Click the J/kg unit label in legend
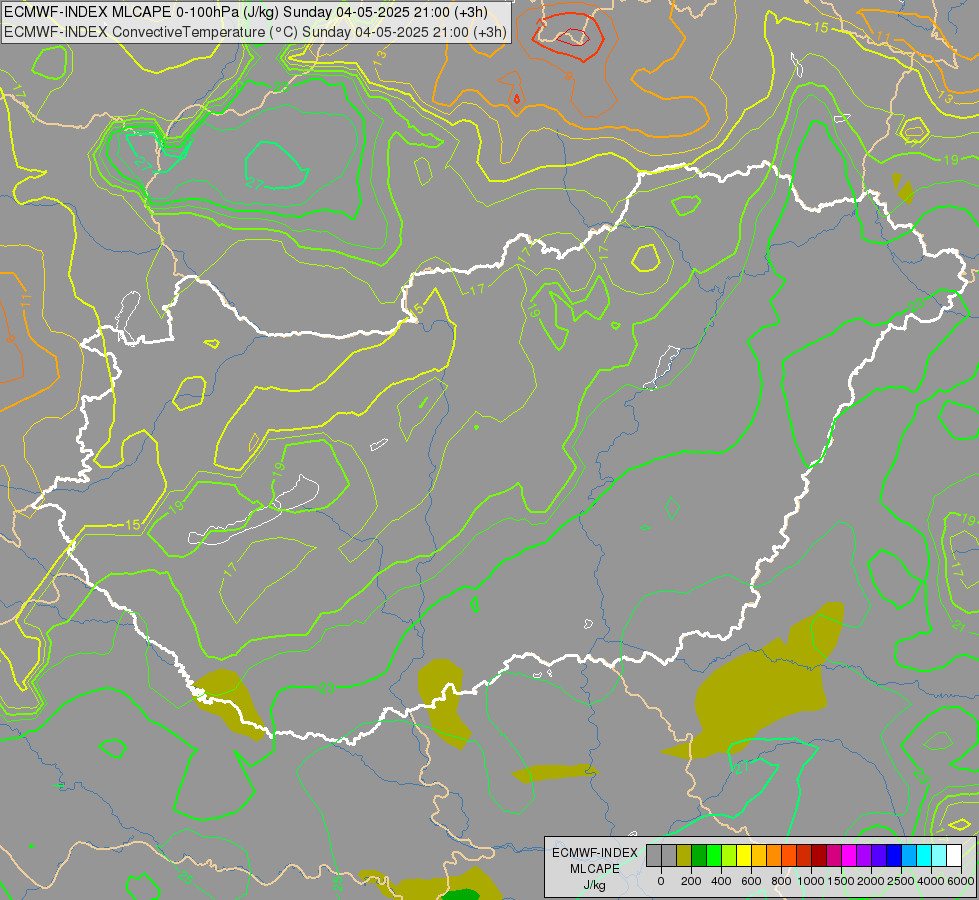This screenshot has width=979, height=900. click(x=594, y=886)
